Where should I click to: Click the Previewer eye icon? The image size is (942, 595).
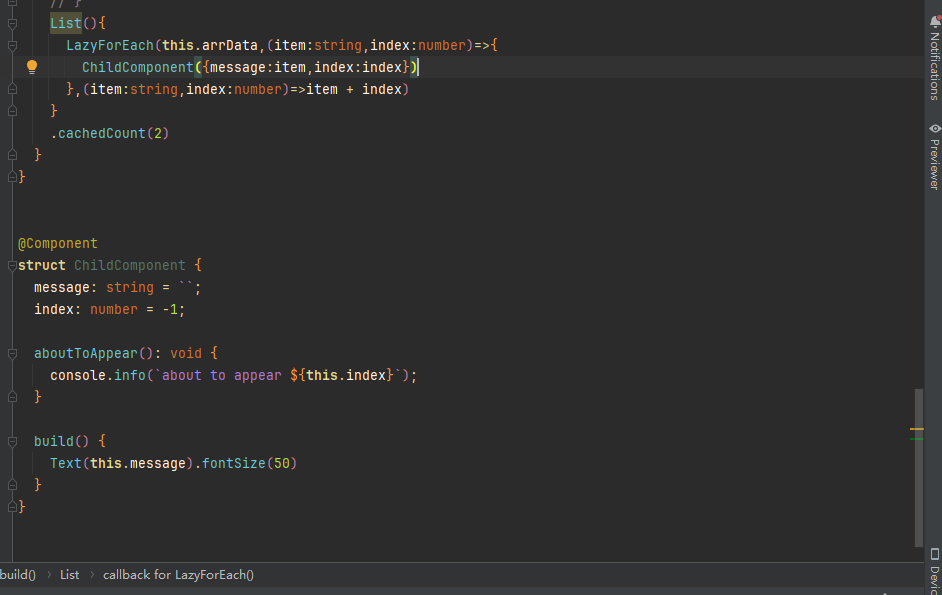(934, 129)
